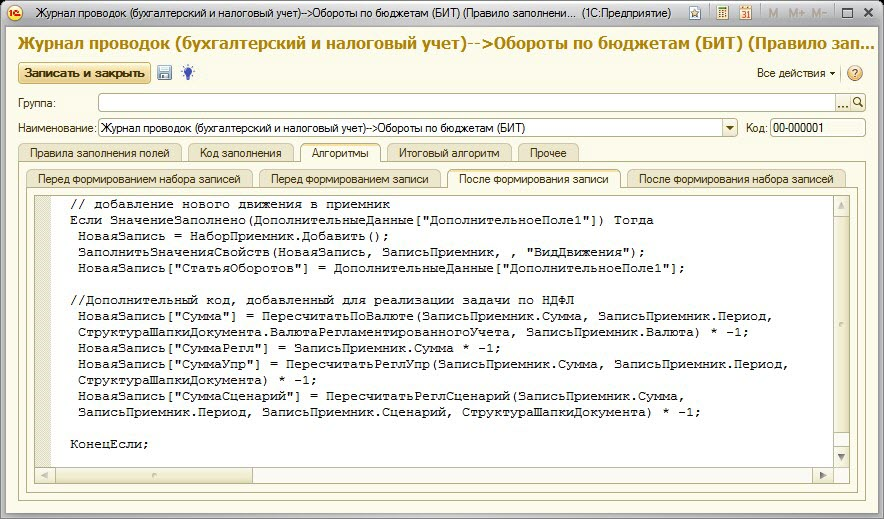Click the blue lightbulb icon

187,73
